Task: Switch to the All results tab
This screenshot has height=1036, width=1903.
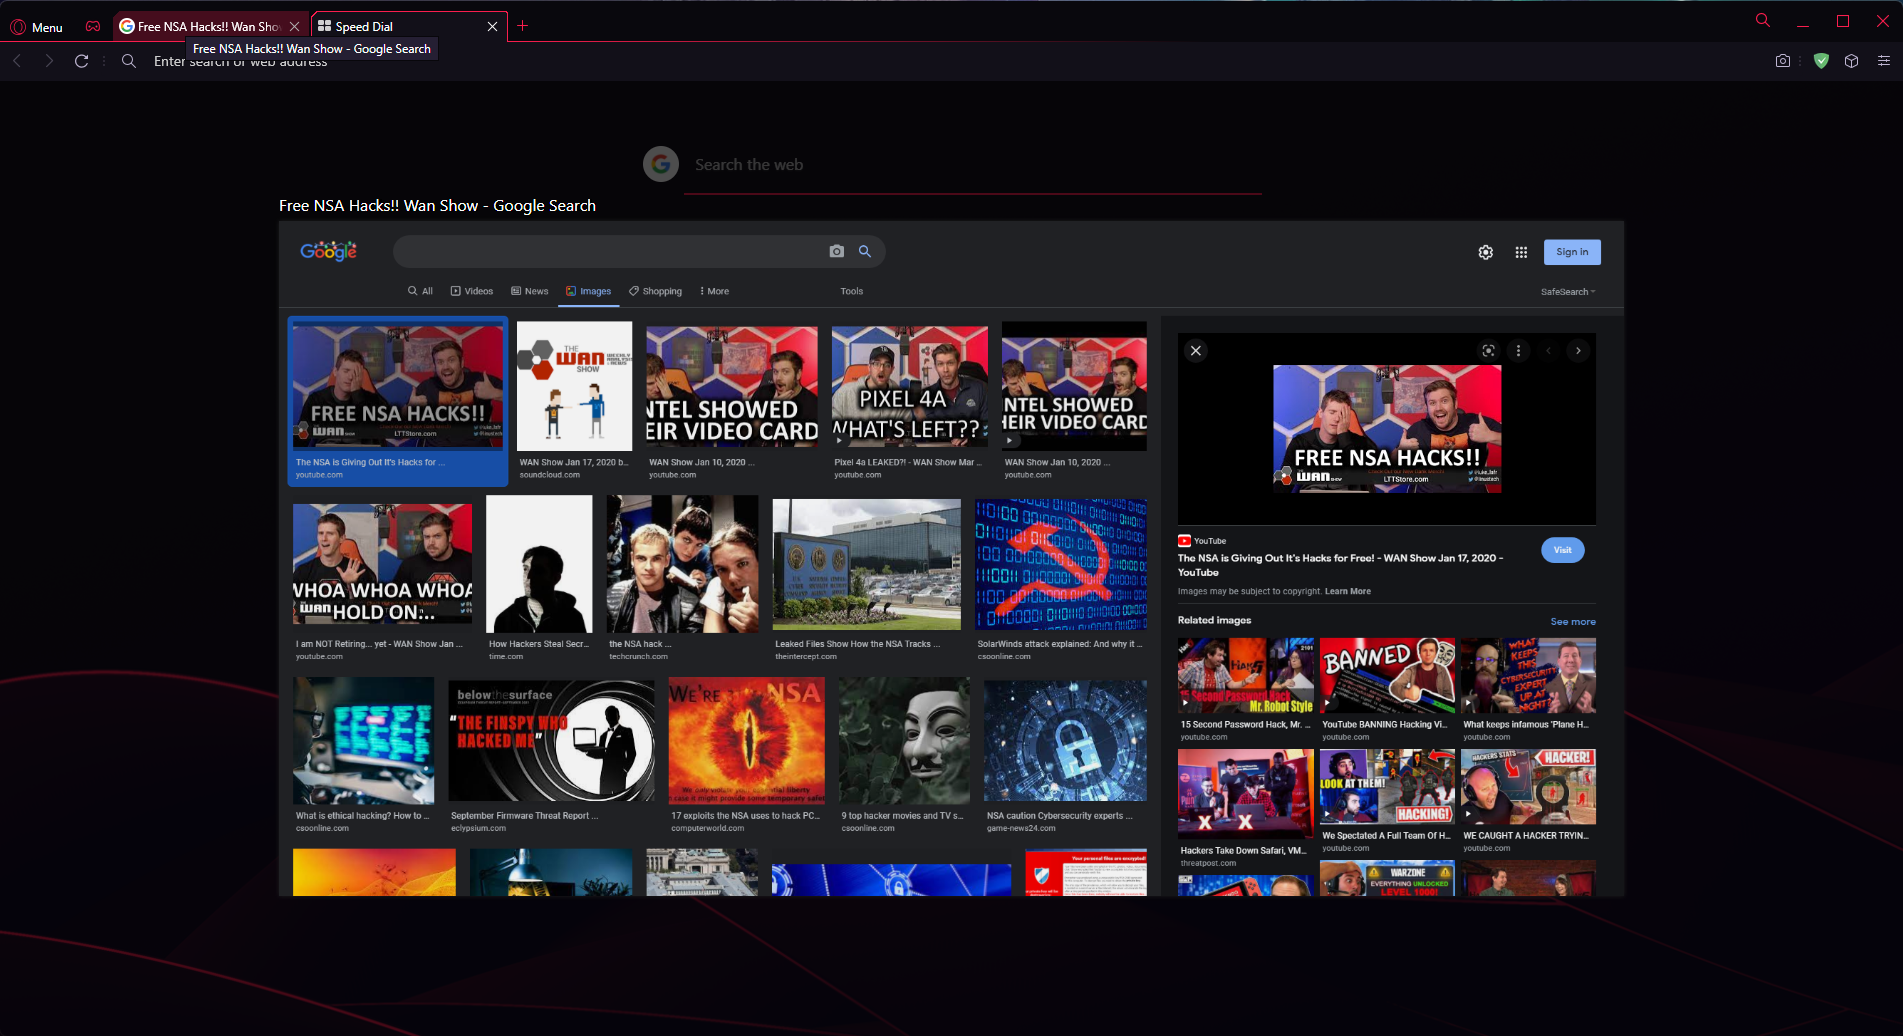Action: [420, 291]
